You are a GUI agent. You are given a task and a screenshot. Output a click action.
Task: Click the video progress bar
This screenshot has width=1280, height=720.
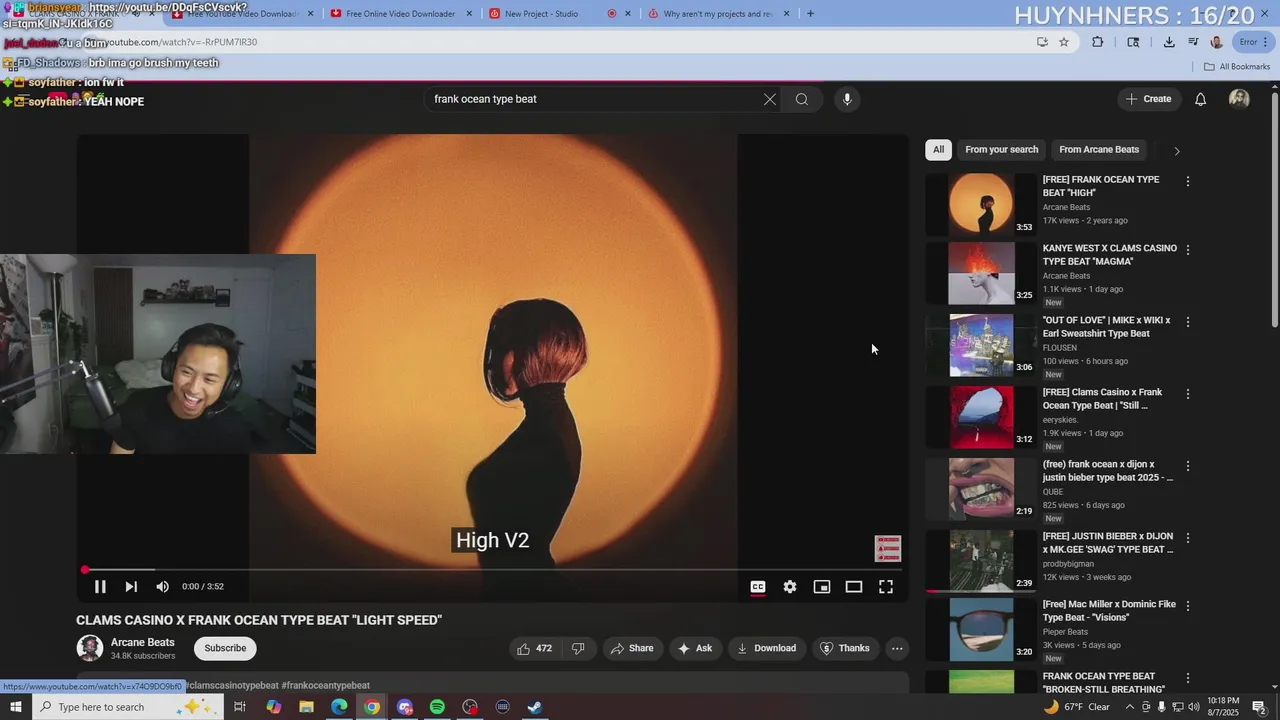click(x=493, y=570)
